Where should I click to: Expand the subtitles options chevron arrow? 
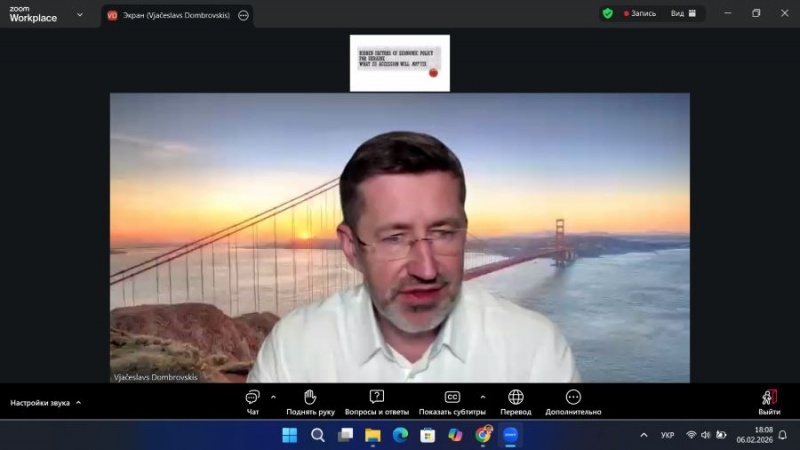482,396
